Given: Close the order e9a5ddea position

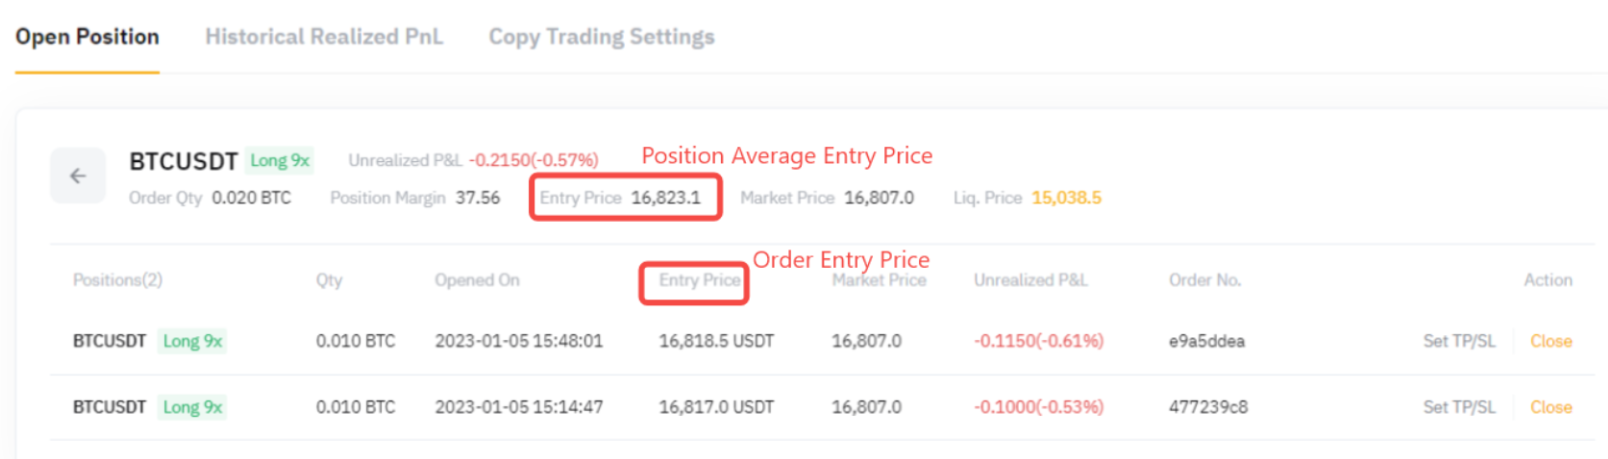Looking at the screenshot, I should pos(1550,341).
